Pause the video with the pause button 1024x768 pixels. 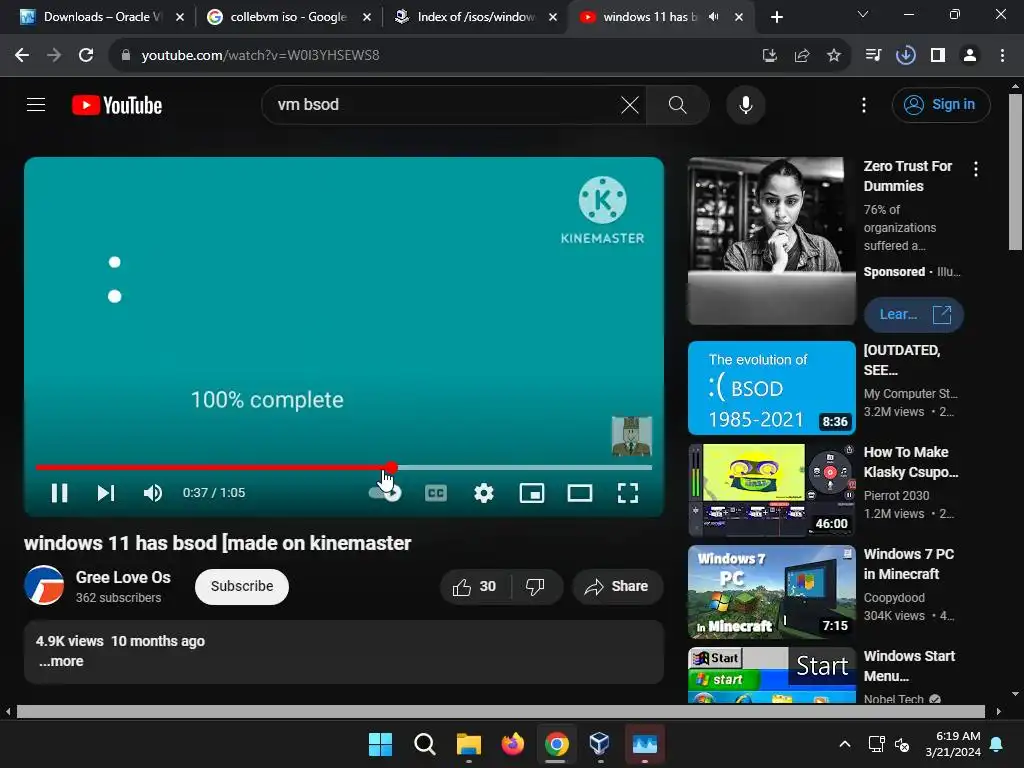(x=59, y=493)
